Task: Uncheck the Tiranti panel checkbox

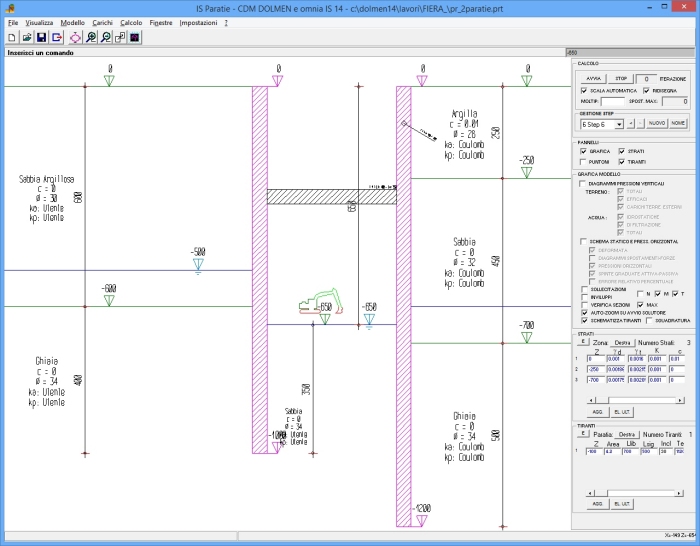Action: tap(621, 162)
